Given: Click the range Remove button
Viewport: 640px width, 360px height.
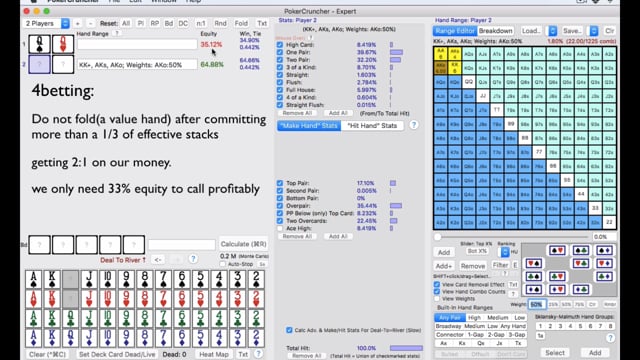Looking at the screenshot, I should (x=473, y=266).
